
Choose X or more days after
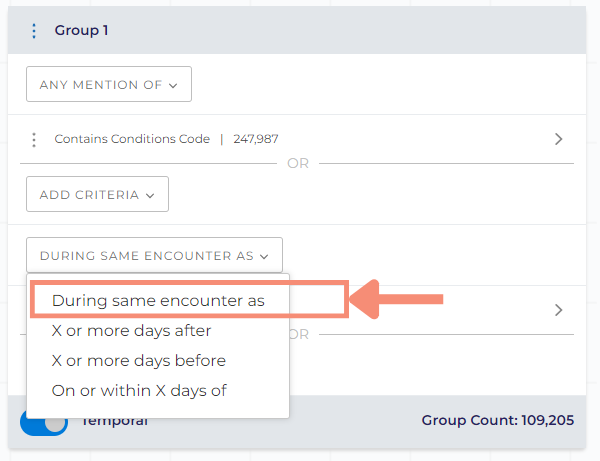pyautogui.click(x=131, y=331)
